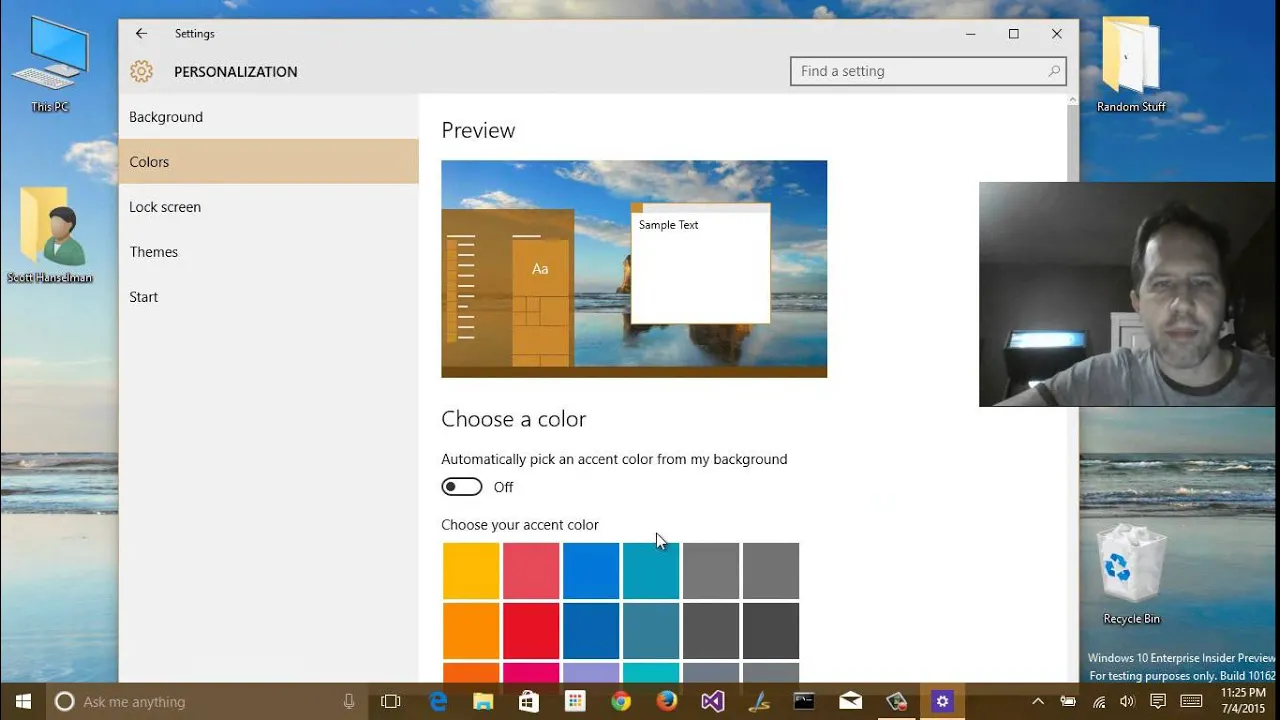Click the Ask me anything search box
The height and width of the screenshot is (720, 1280).
tap(208, 702)
